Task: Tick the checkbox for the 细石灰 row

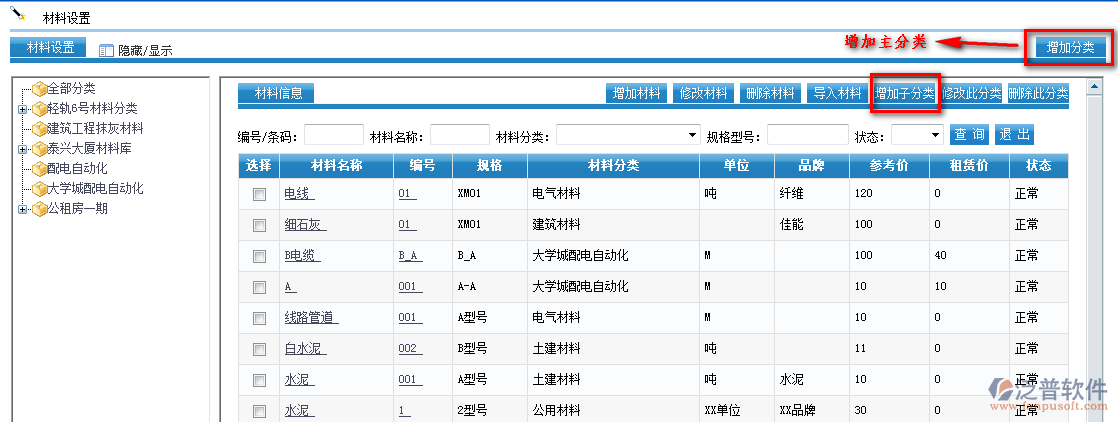Action: pos(259,226)
